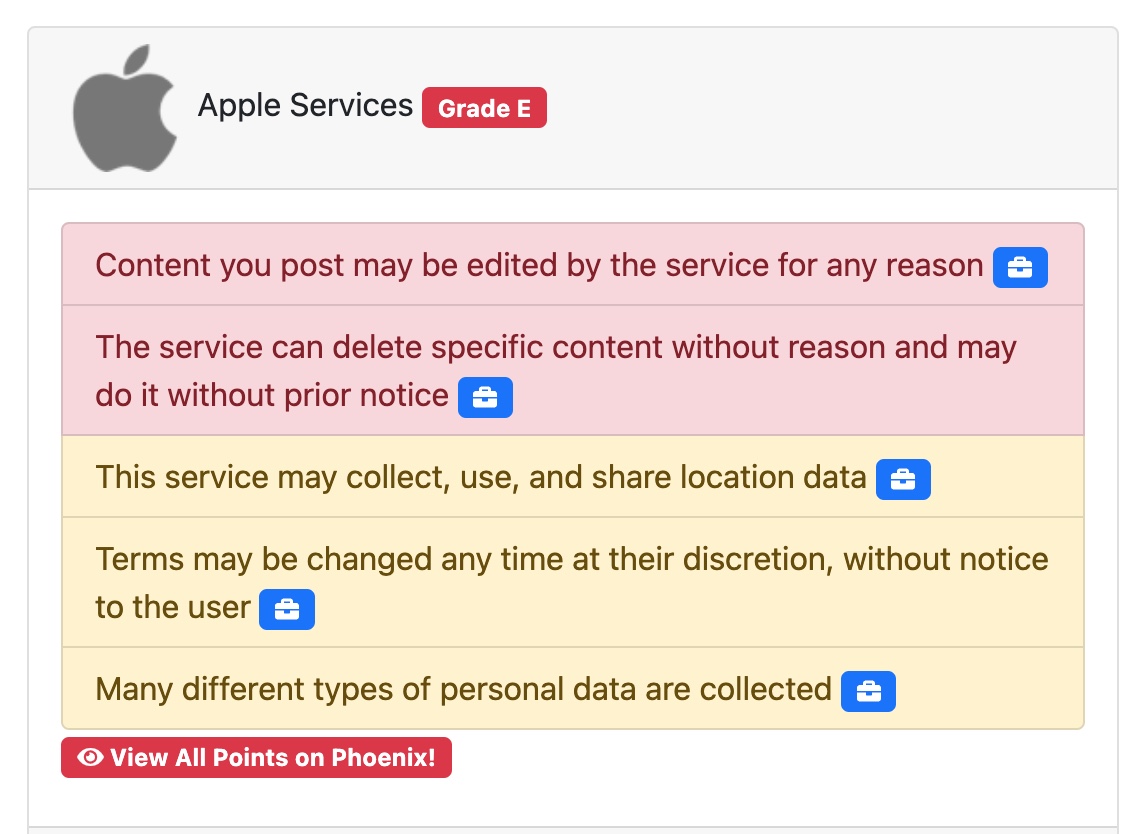Click the word 'Phoenix!' on the red button
Viewport: 1146px width, 834px height.
point(391,758)
